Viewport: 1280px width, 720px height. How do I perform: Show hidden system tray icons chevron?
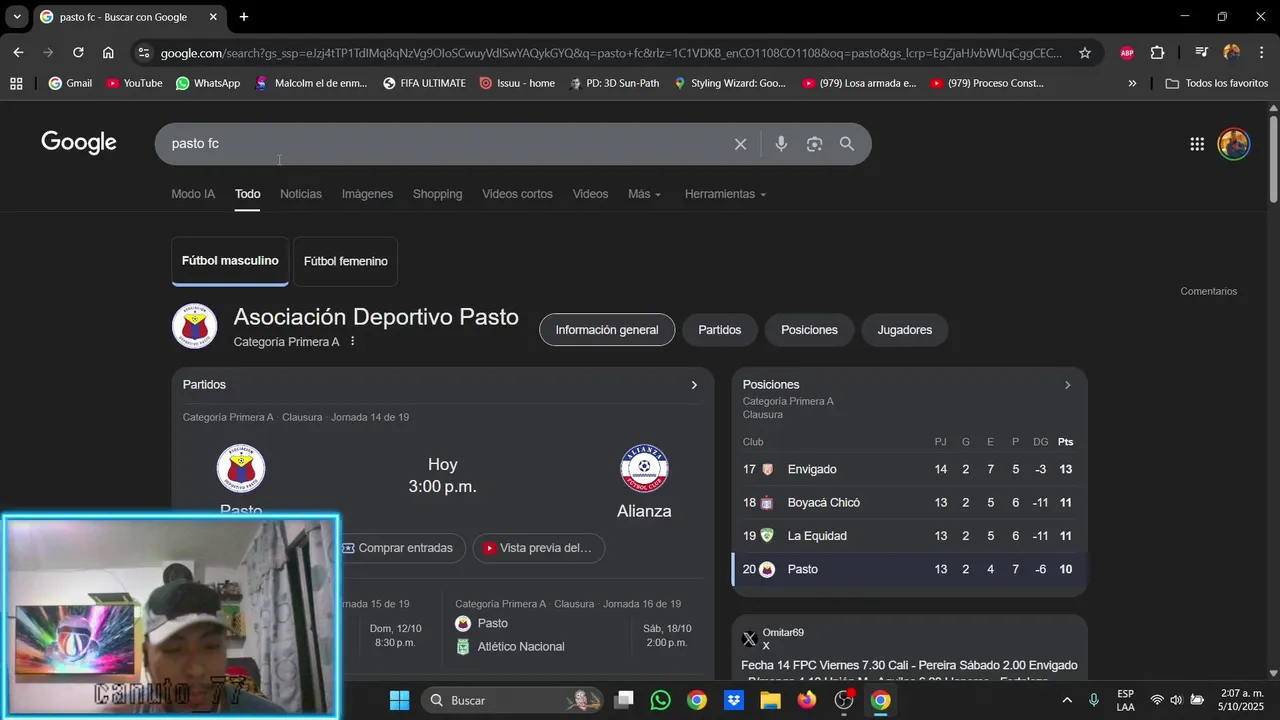pyautogui.click(x=1066, y=700)
